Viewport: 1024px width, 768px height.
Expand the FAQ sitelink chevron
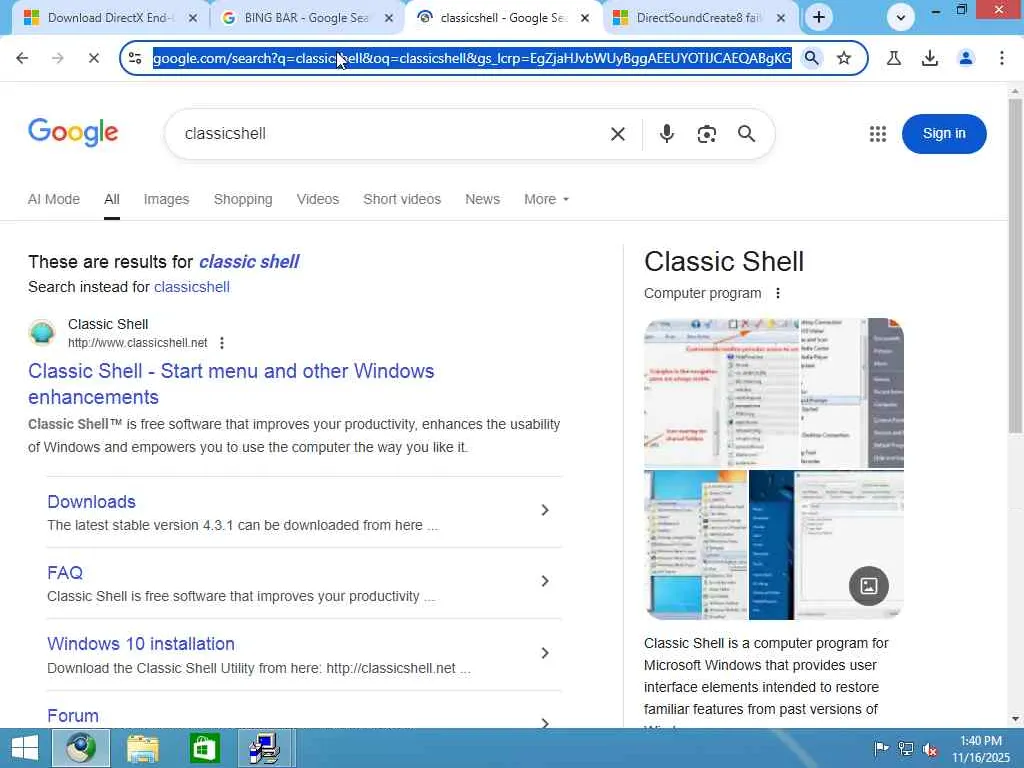(x=545, y=581)
